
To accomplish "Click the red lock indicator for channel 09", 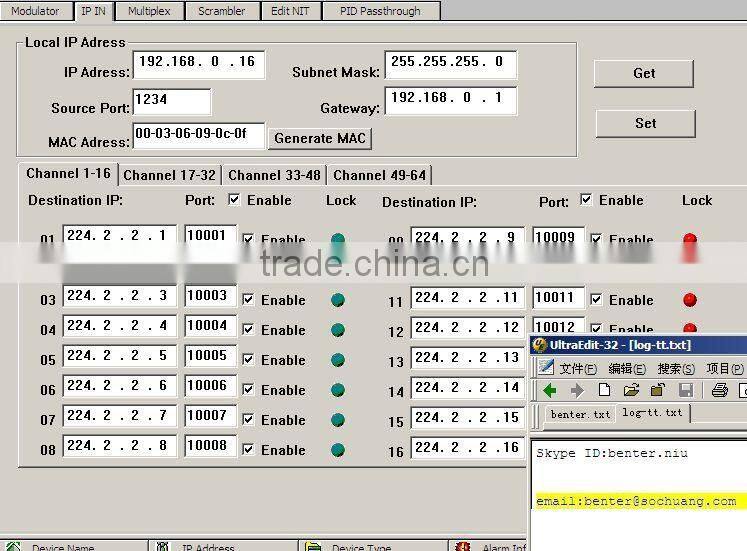I will click(690, 239).
